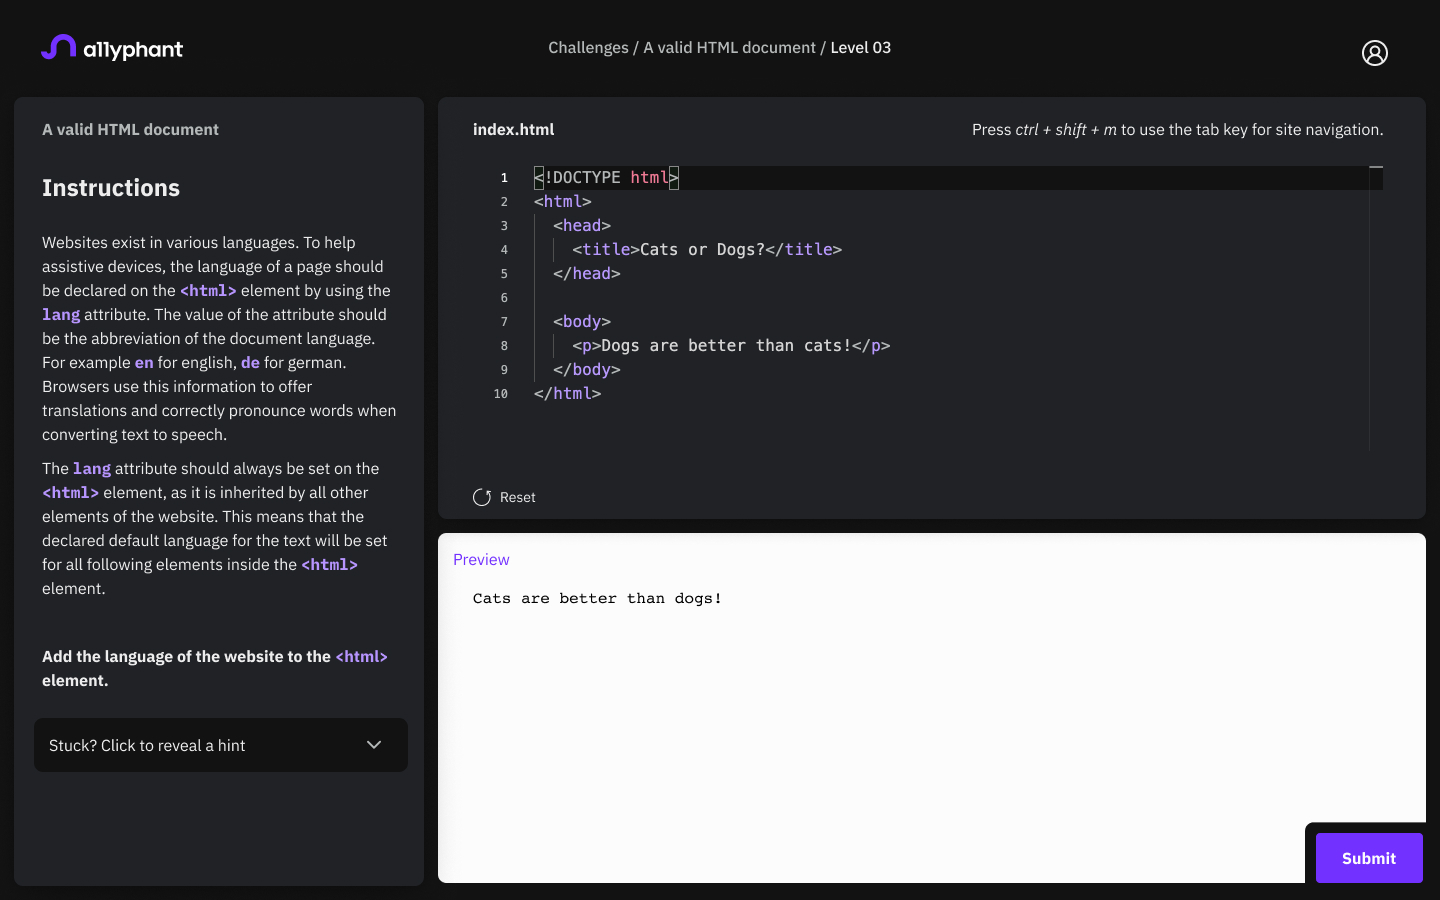
Task: Click the closing body tag on line 9
Action: pyautogui.click(x=587, y=370)
